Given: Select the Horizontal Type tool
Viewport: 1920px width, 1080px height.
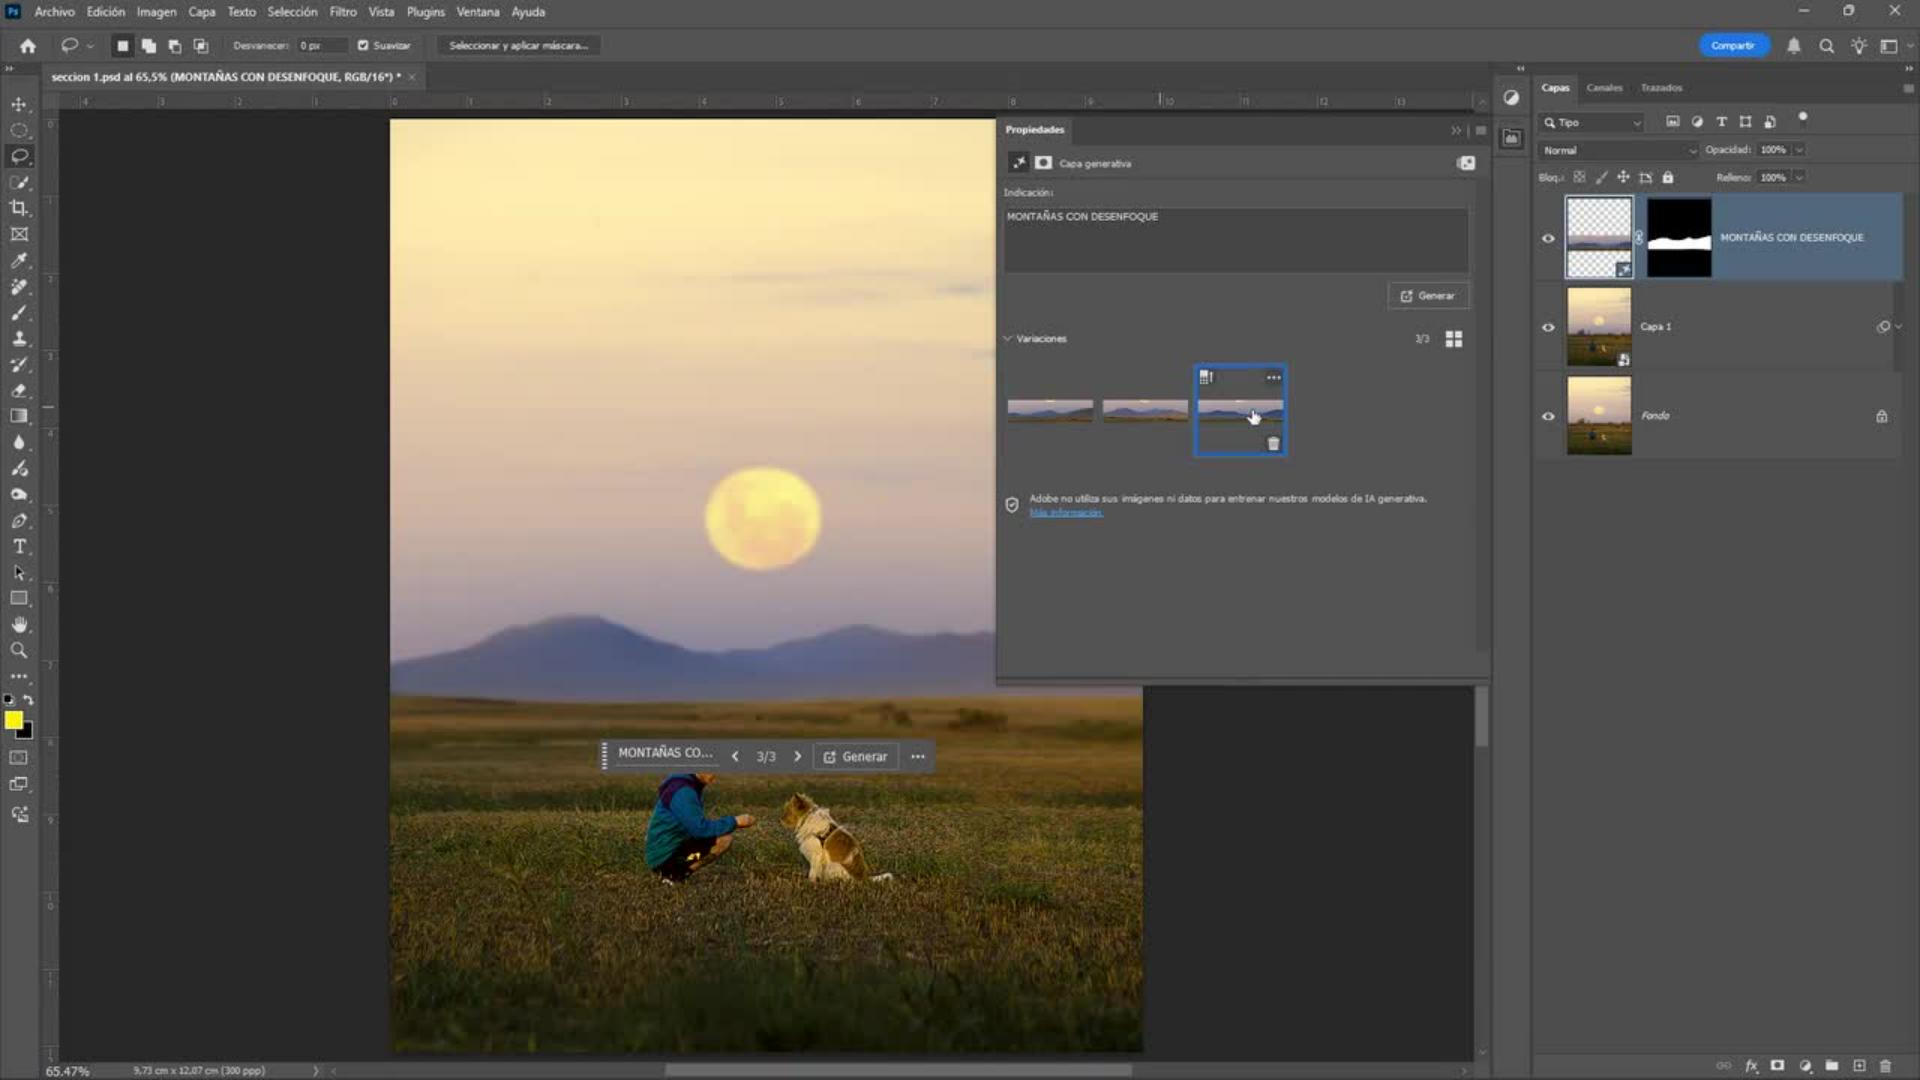Looking at the screenshot, I should coord(19,546).
